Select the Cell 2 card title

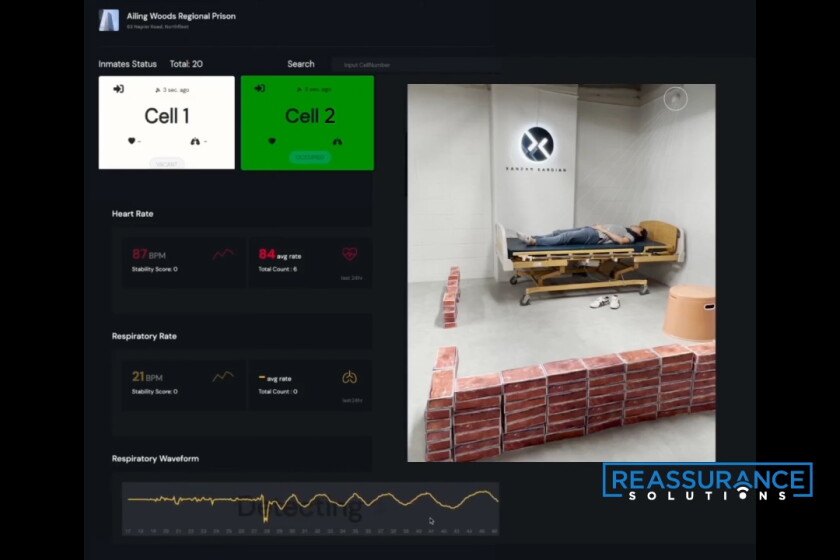click(310, 116)
